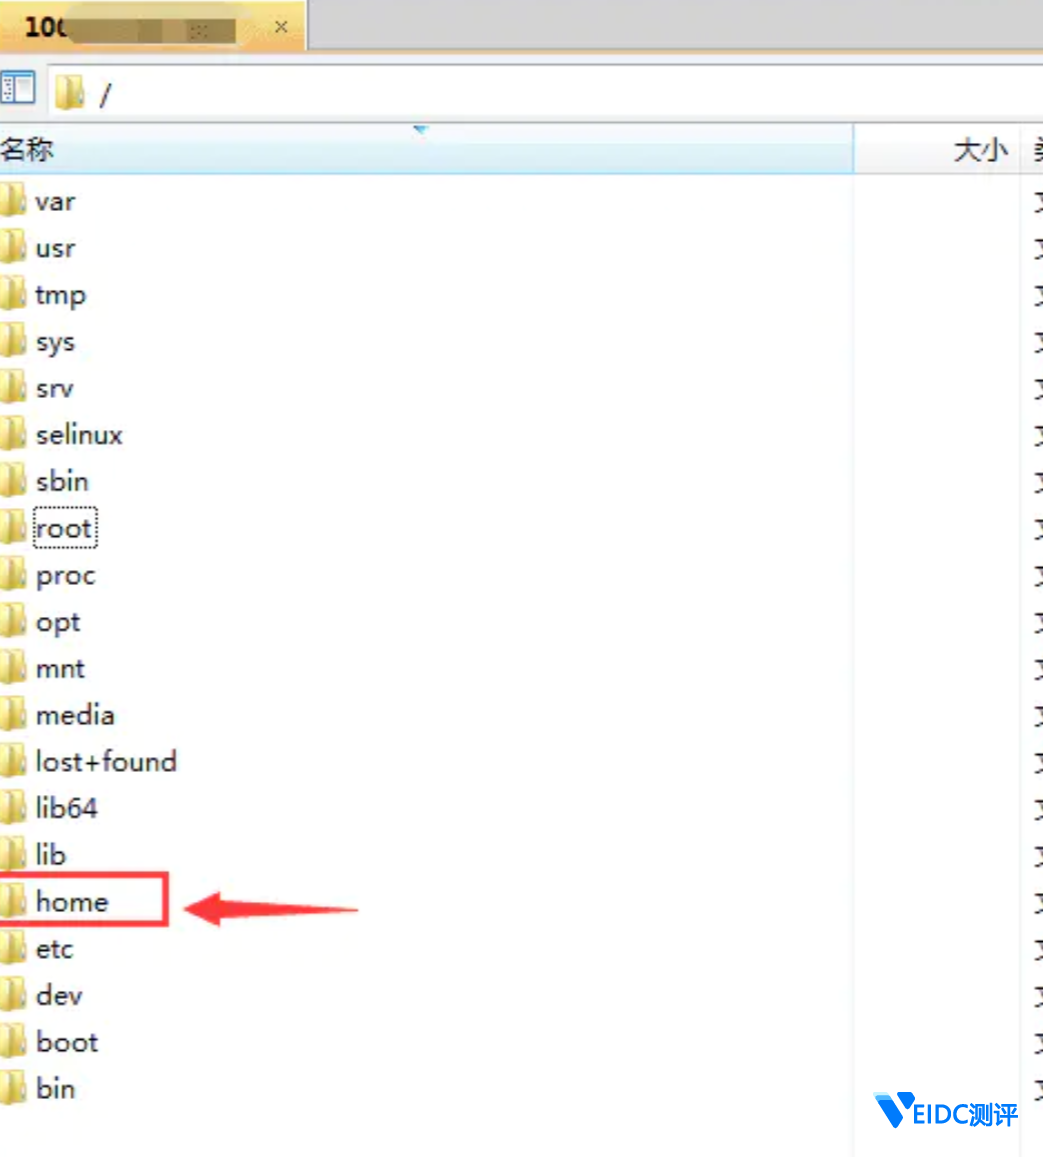Image resolution: width=1043 pixels, height=1157 pixels.
Task: Select the var folder icon
Action: click(x=13, y=201)
